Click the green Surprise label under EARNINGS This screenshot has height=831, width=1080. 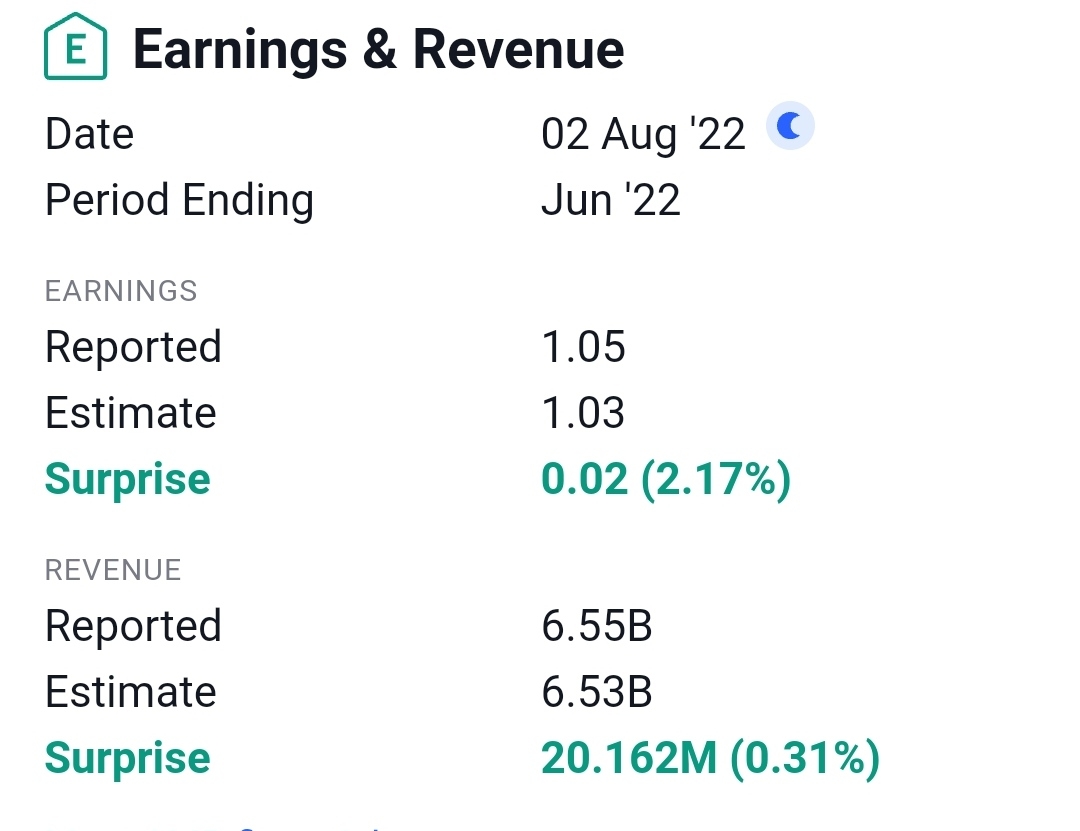[127, 479]
